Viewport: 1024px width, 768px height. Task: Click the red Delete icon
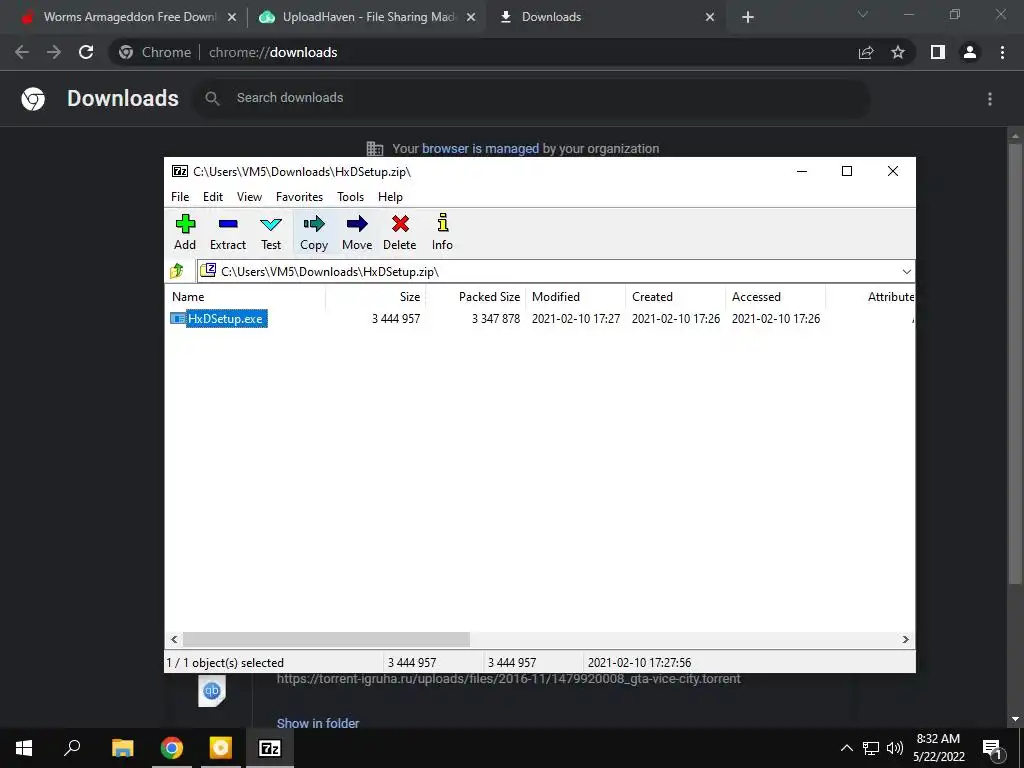(x=400, y=232)
